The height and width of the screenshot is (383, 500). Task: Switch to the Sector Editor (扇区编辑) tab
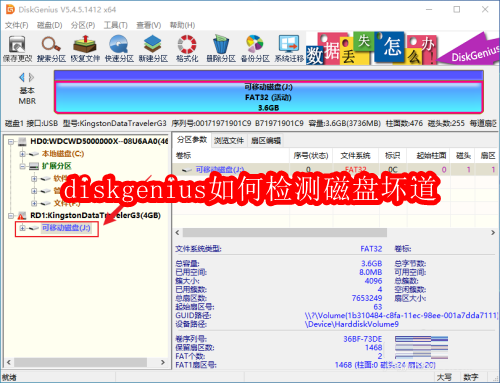point(266,141)
